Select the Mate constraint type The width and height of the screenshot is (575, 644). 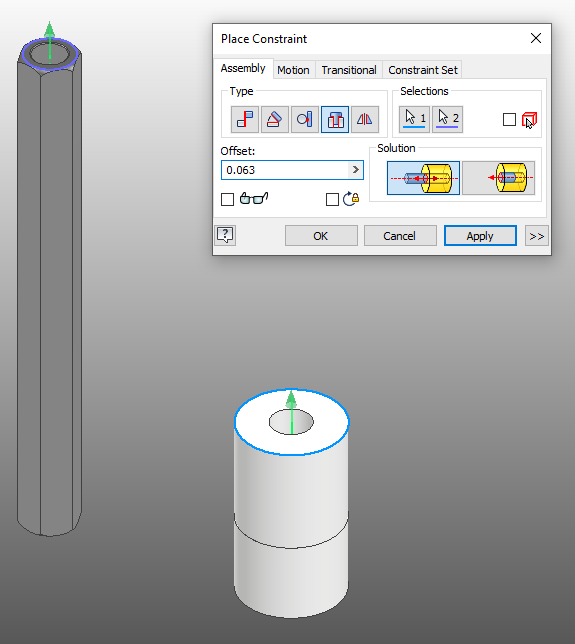tap(245, 120)
